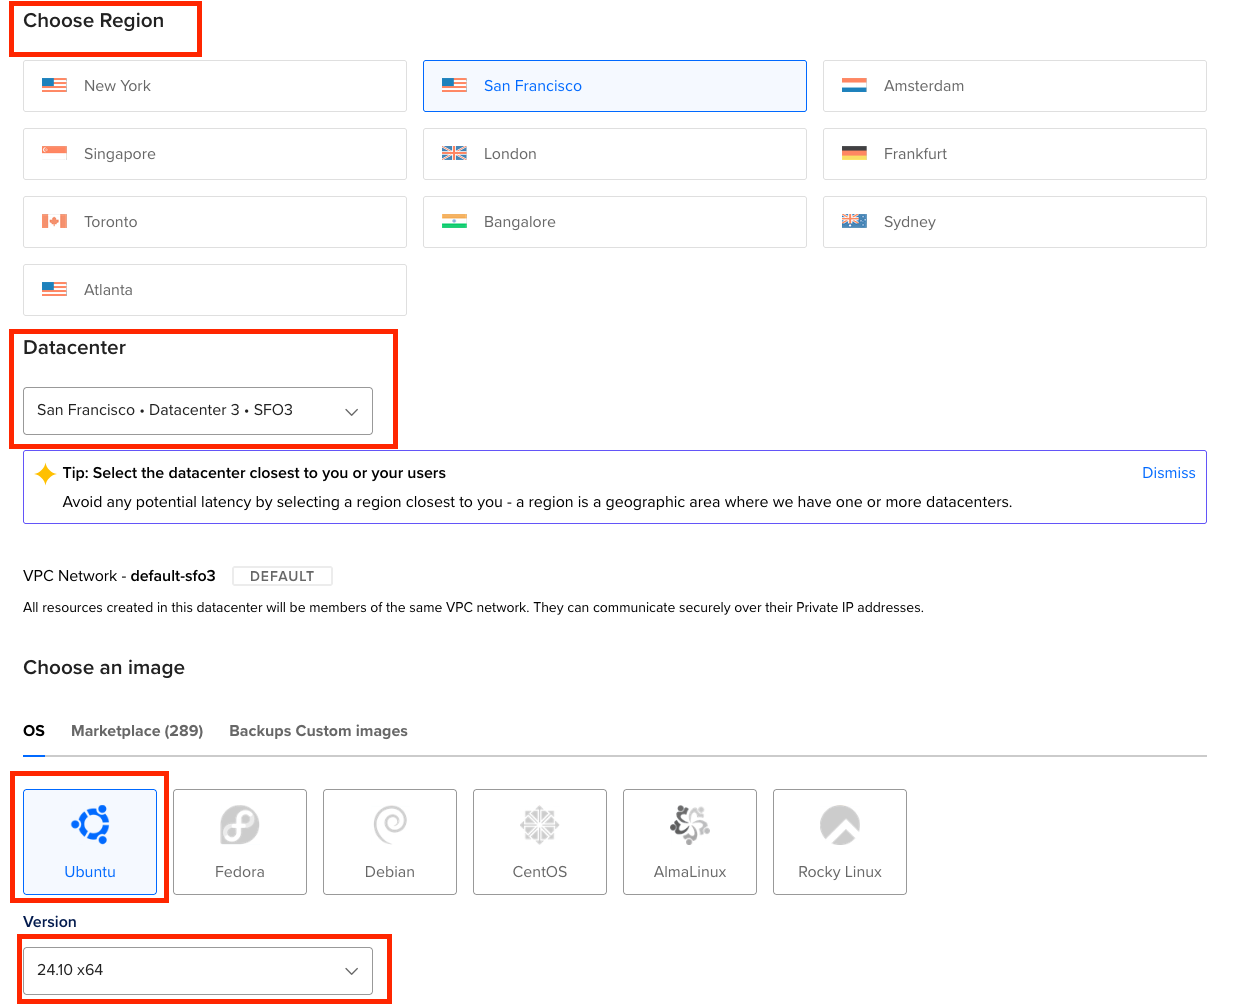The image size is (1234, 1008).
Task: Click the Rocky Linux logo icon
Action: point(840,825)
